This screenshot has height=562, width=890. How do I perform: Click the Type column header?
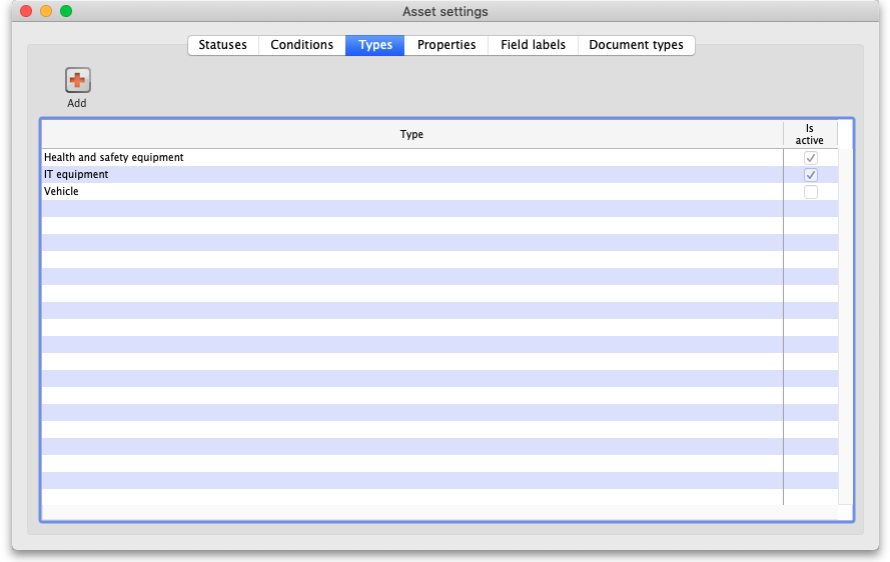coord(411,135)
